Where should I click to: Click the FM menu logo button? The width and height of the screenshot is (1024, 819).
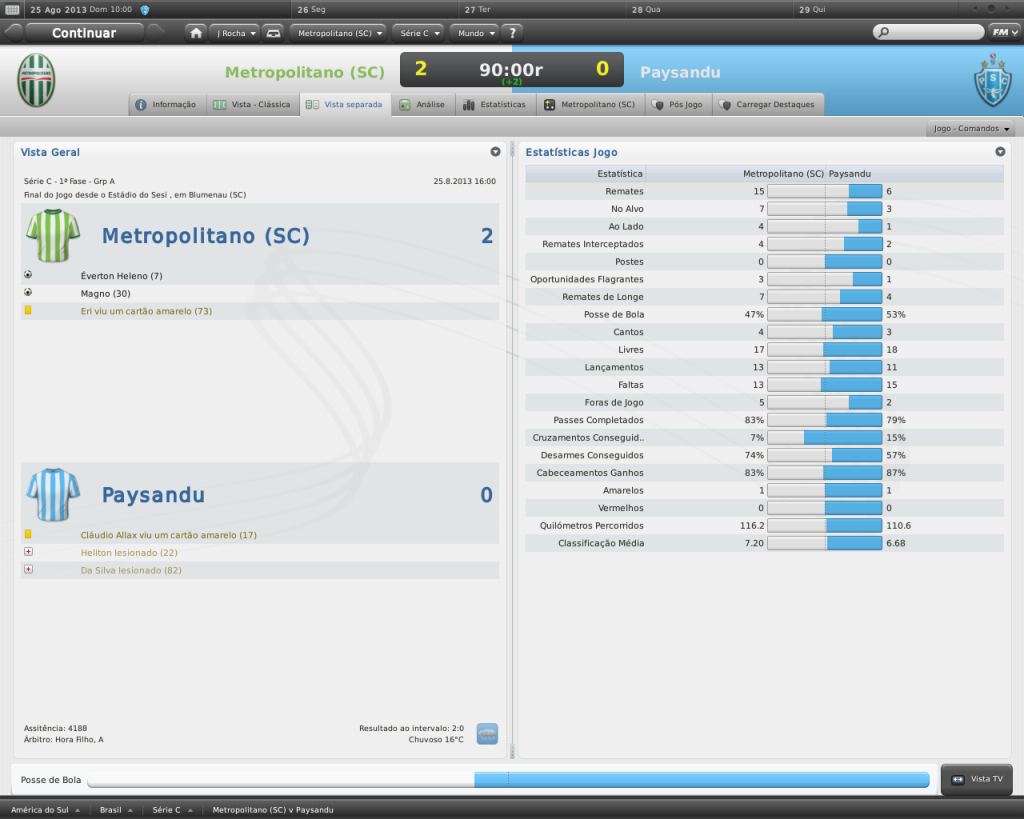click(x=1003, y=32)
